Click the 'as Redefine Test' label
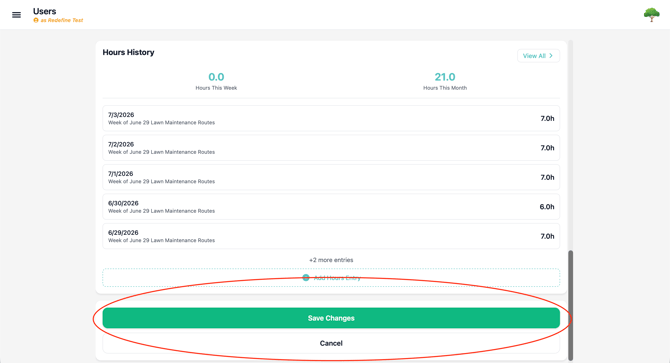Image resolution: width=670 pixels, height=363 pixels. point(62,20)
